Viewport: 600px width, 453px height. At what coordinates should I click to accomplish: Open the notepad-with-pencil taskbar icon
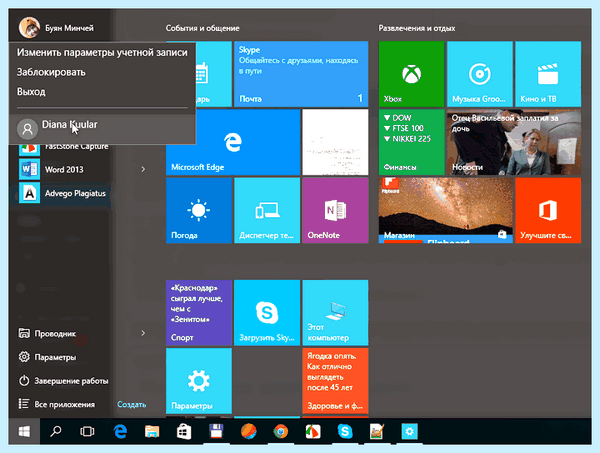377,432
